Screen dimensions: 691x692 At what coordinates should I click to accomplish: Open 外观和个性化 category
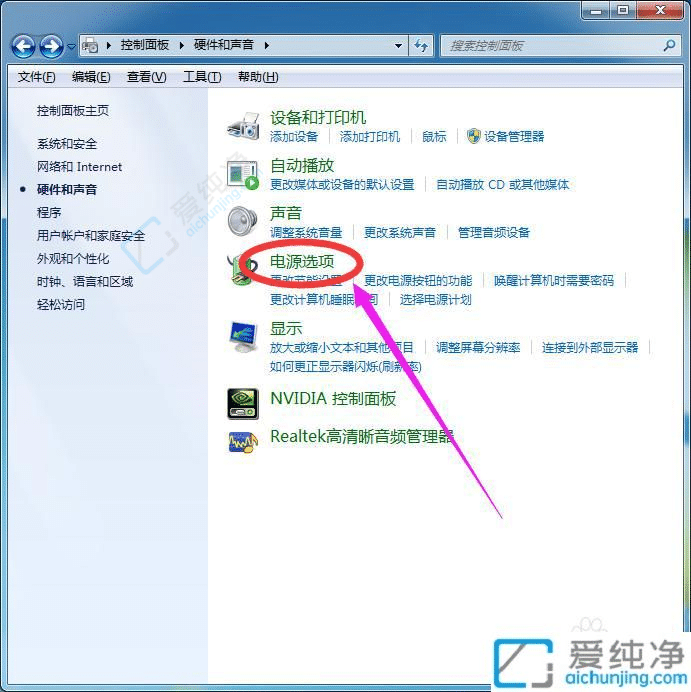pos(73,258)
